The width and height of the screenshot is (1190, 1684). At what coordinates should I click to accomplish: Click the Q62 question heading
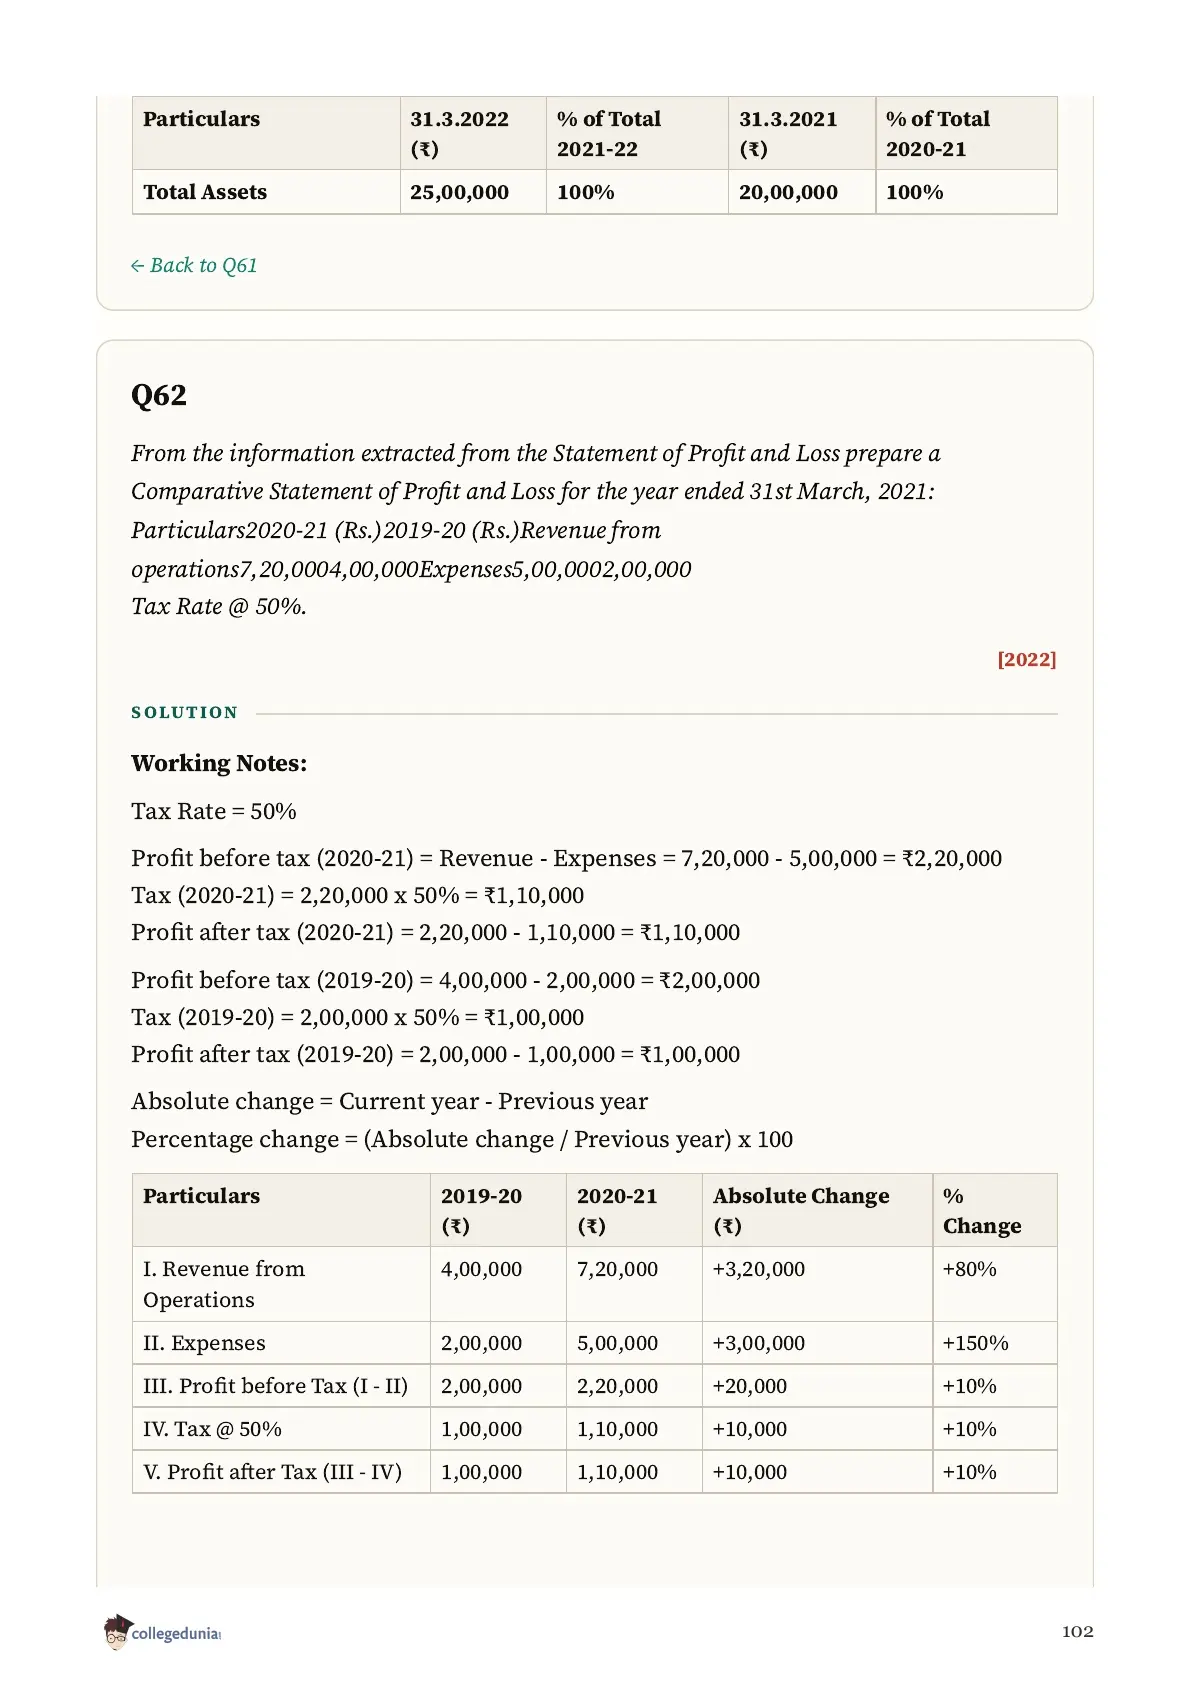(159, 395)
